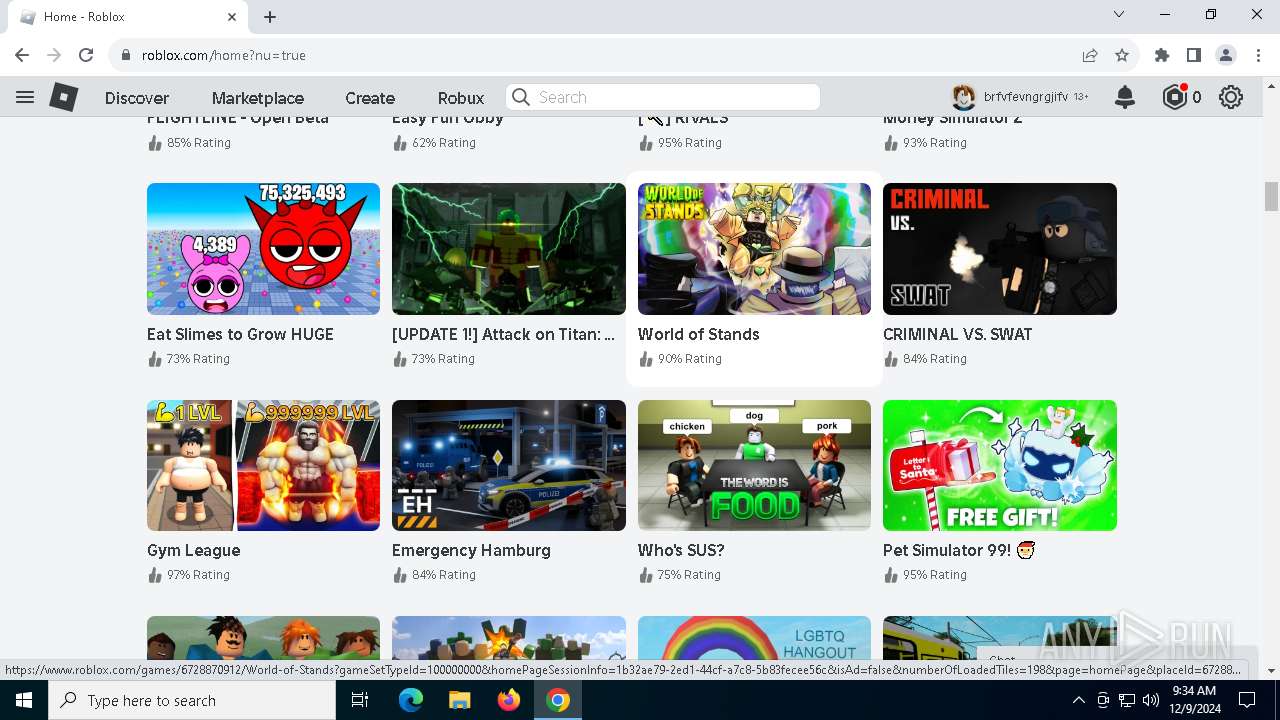This screenshot has width=1280, height=720.
Task: Click the Eat Slimes to Grow HUGE title
Action: (240, 334)
